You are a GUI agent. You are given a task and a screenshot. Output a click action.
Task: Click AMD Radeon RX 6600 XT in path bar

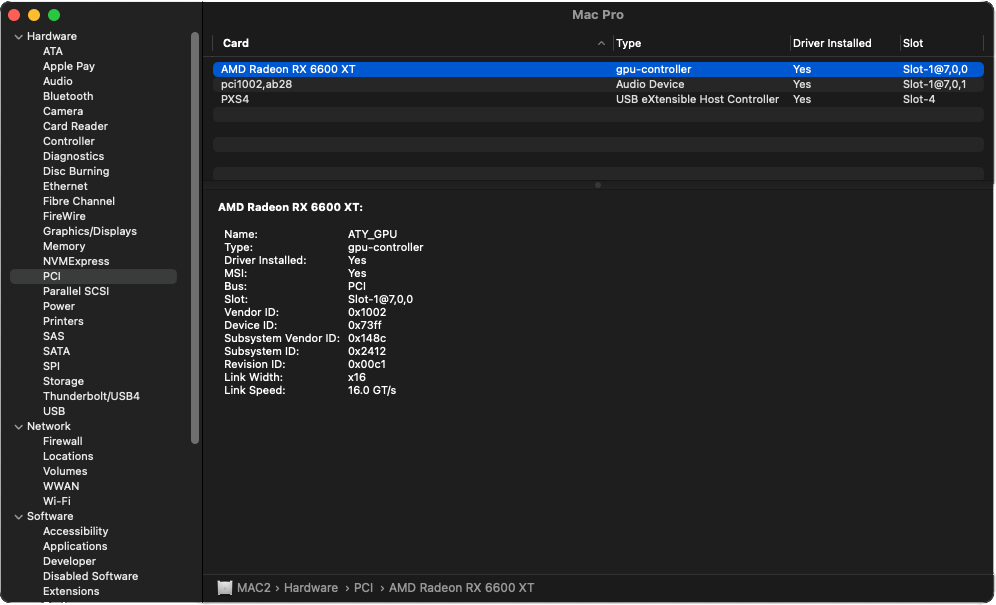[x=461, y=588]
